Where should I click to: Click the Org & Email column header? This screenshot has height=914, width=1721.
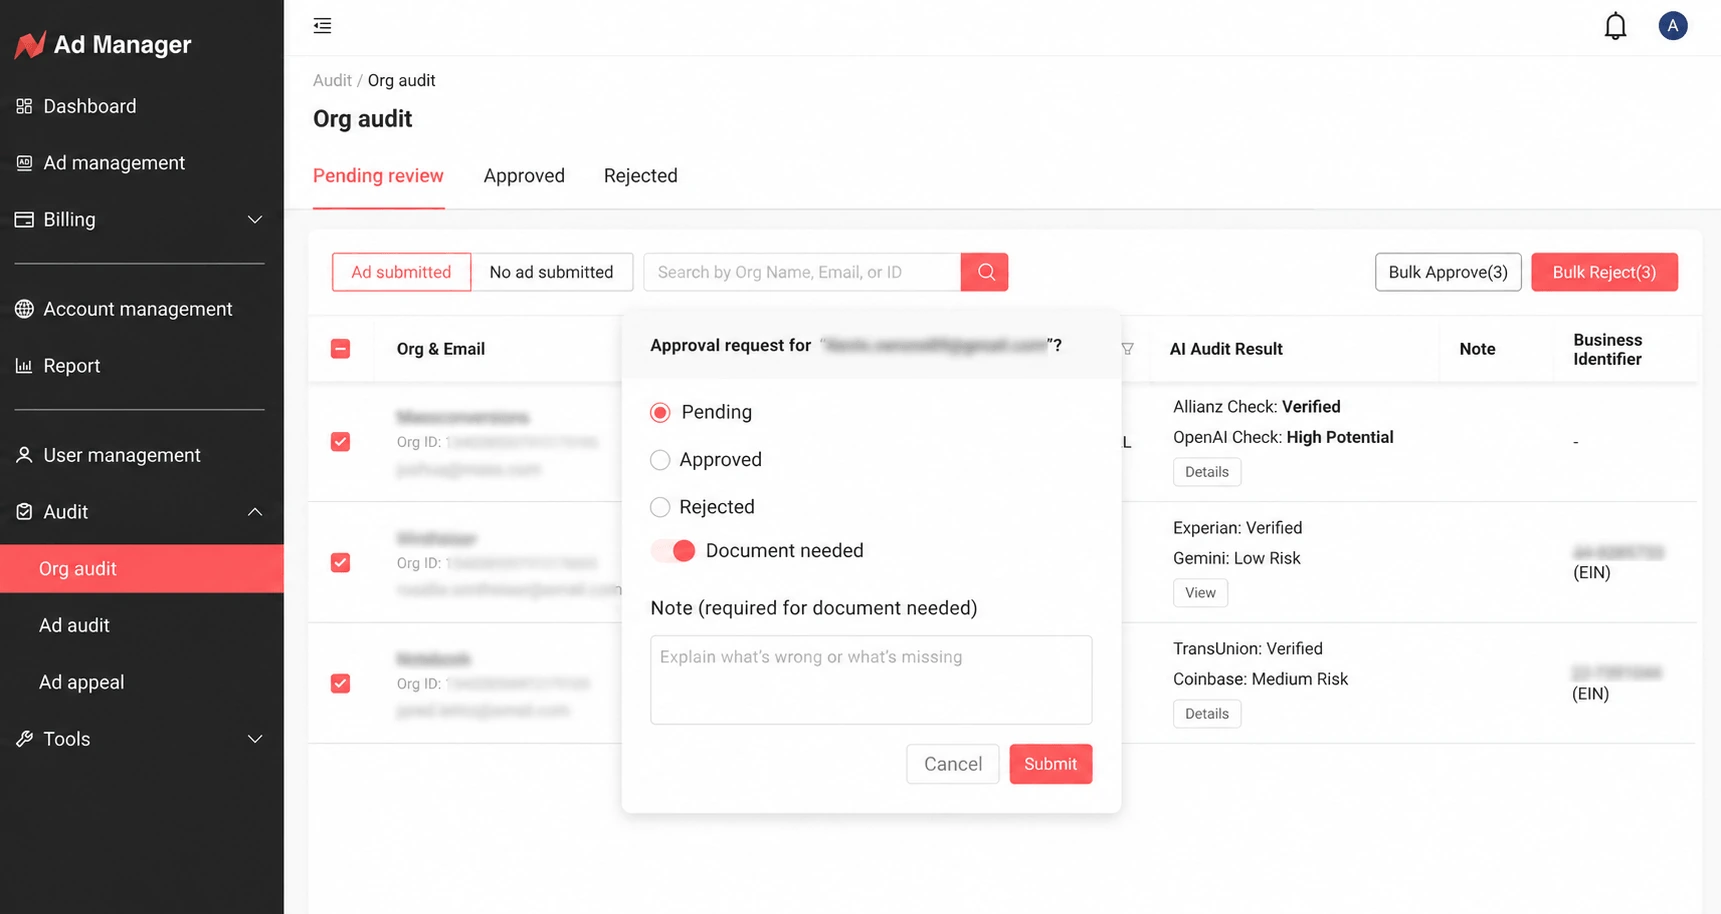click(x=440, y=349)
